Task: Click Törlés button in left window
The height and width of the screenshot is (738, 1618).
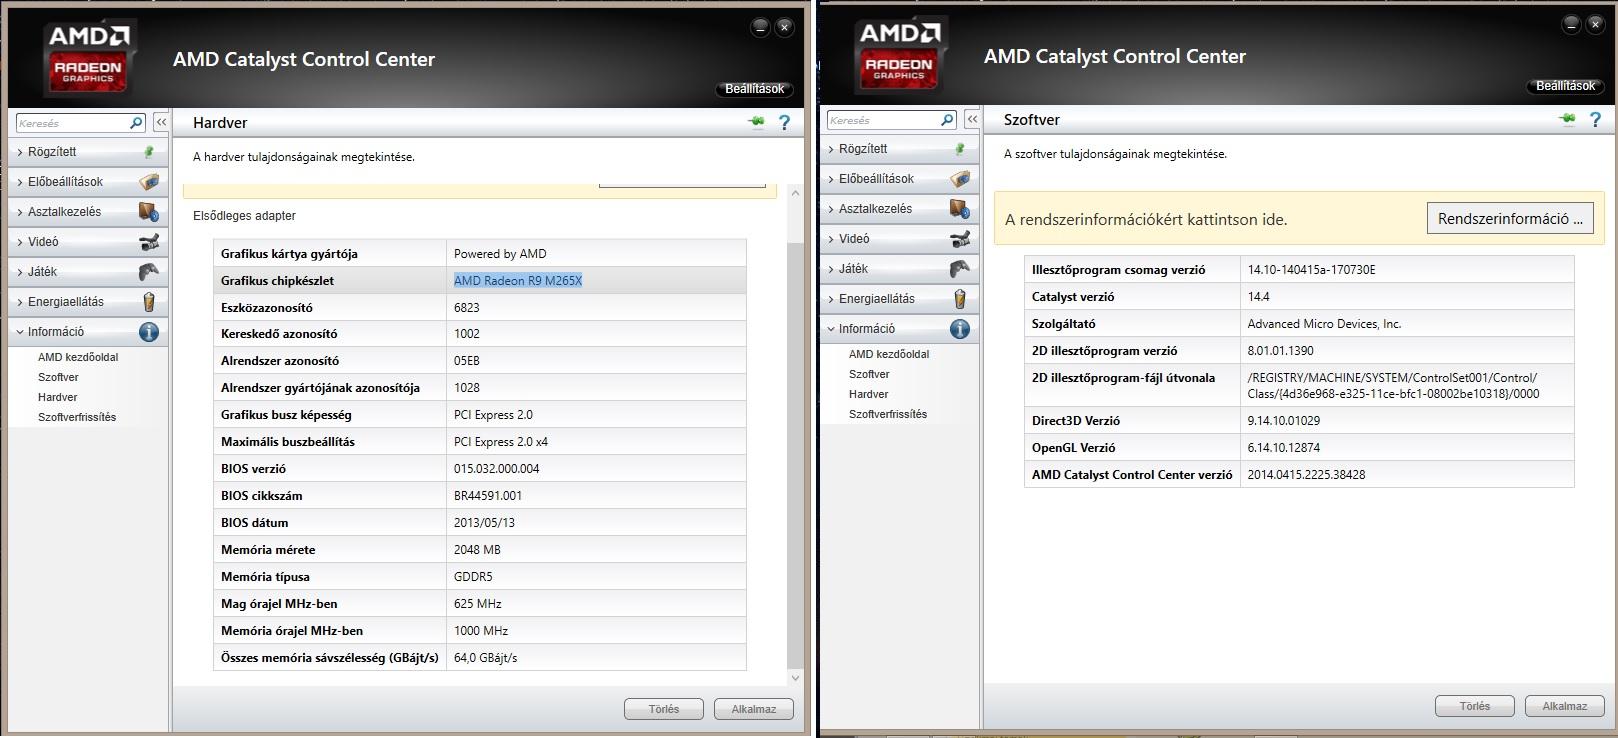Action: pyautogui.click(x=664, y=709)
